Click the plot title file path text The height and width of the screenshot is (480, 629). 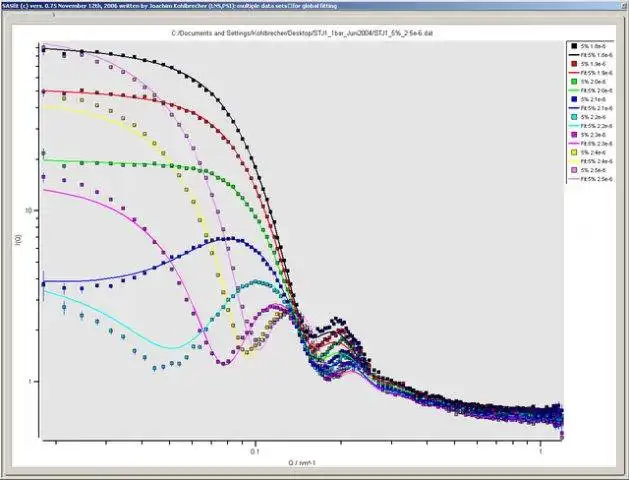(302, 33)
